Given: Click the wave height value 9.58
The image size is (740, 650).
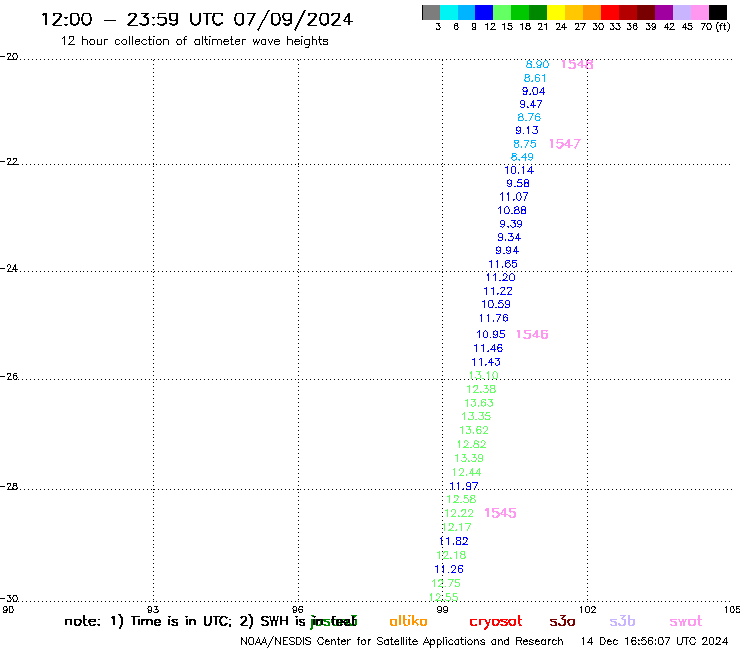Looking at the screenshot, I should [518, 183].
